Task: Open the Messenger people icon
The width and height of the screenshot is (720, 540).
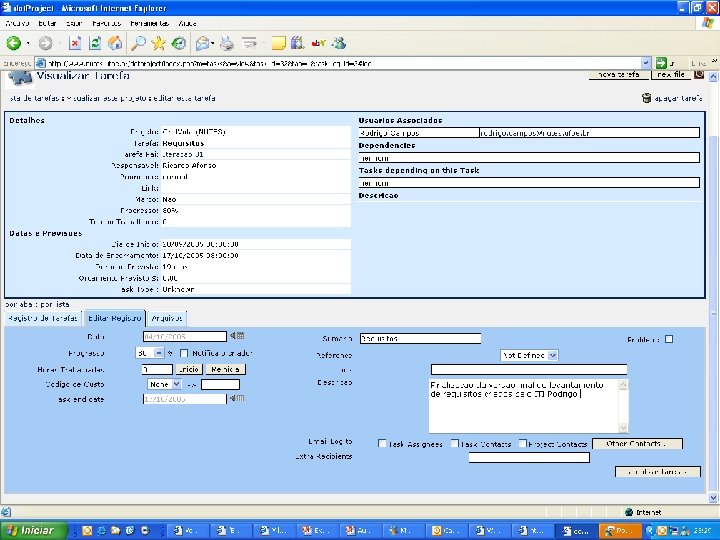Action: [x=339, y=43]
